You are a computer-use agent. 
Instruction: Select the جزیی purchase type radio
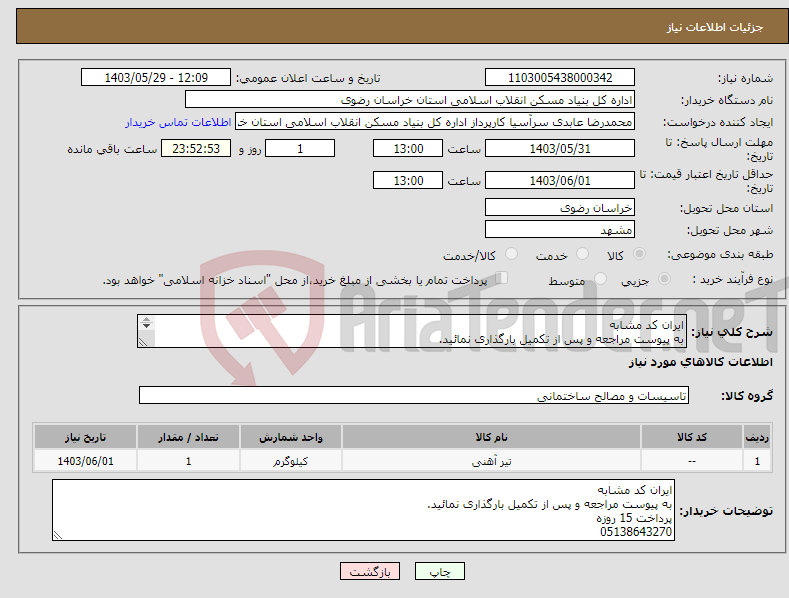click(x=664, y=279)
